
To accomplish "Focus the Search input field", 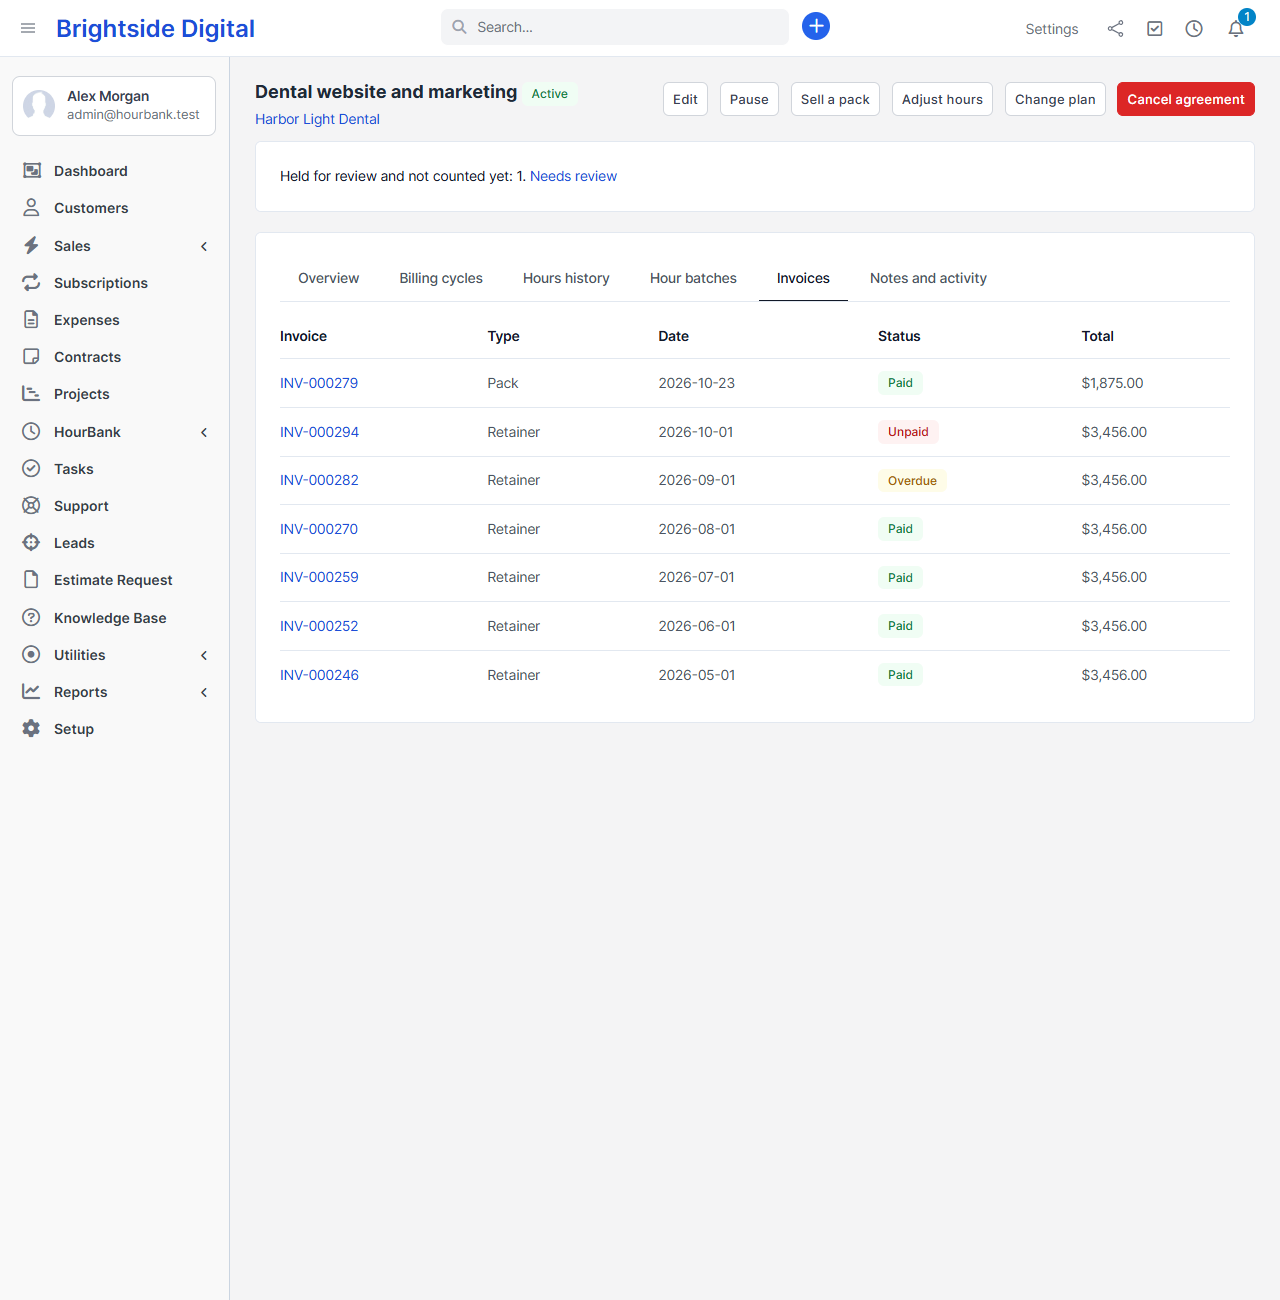I will (x=615, y=27).
